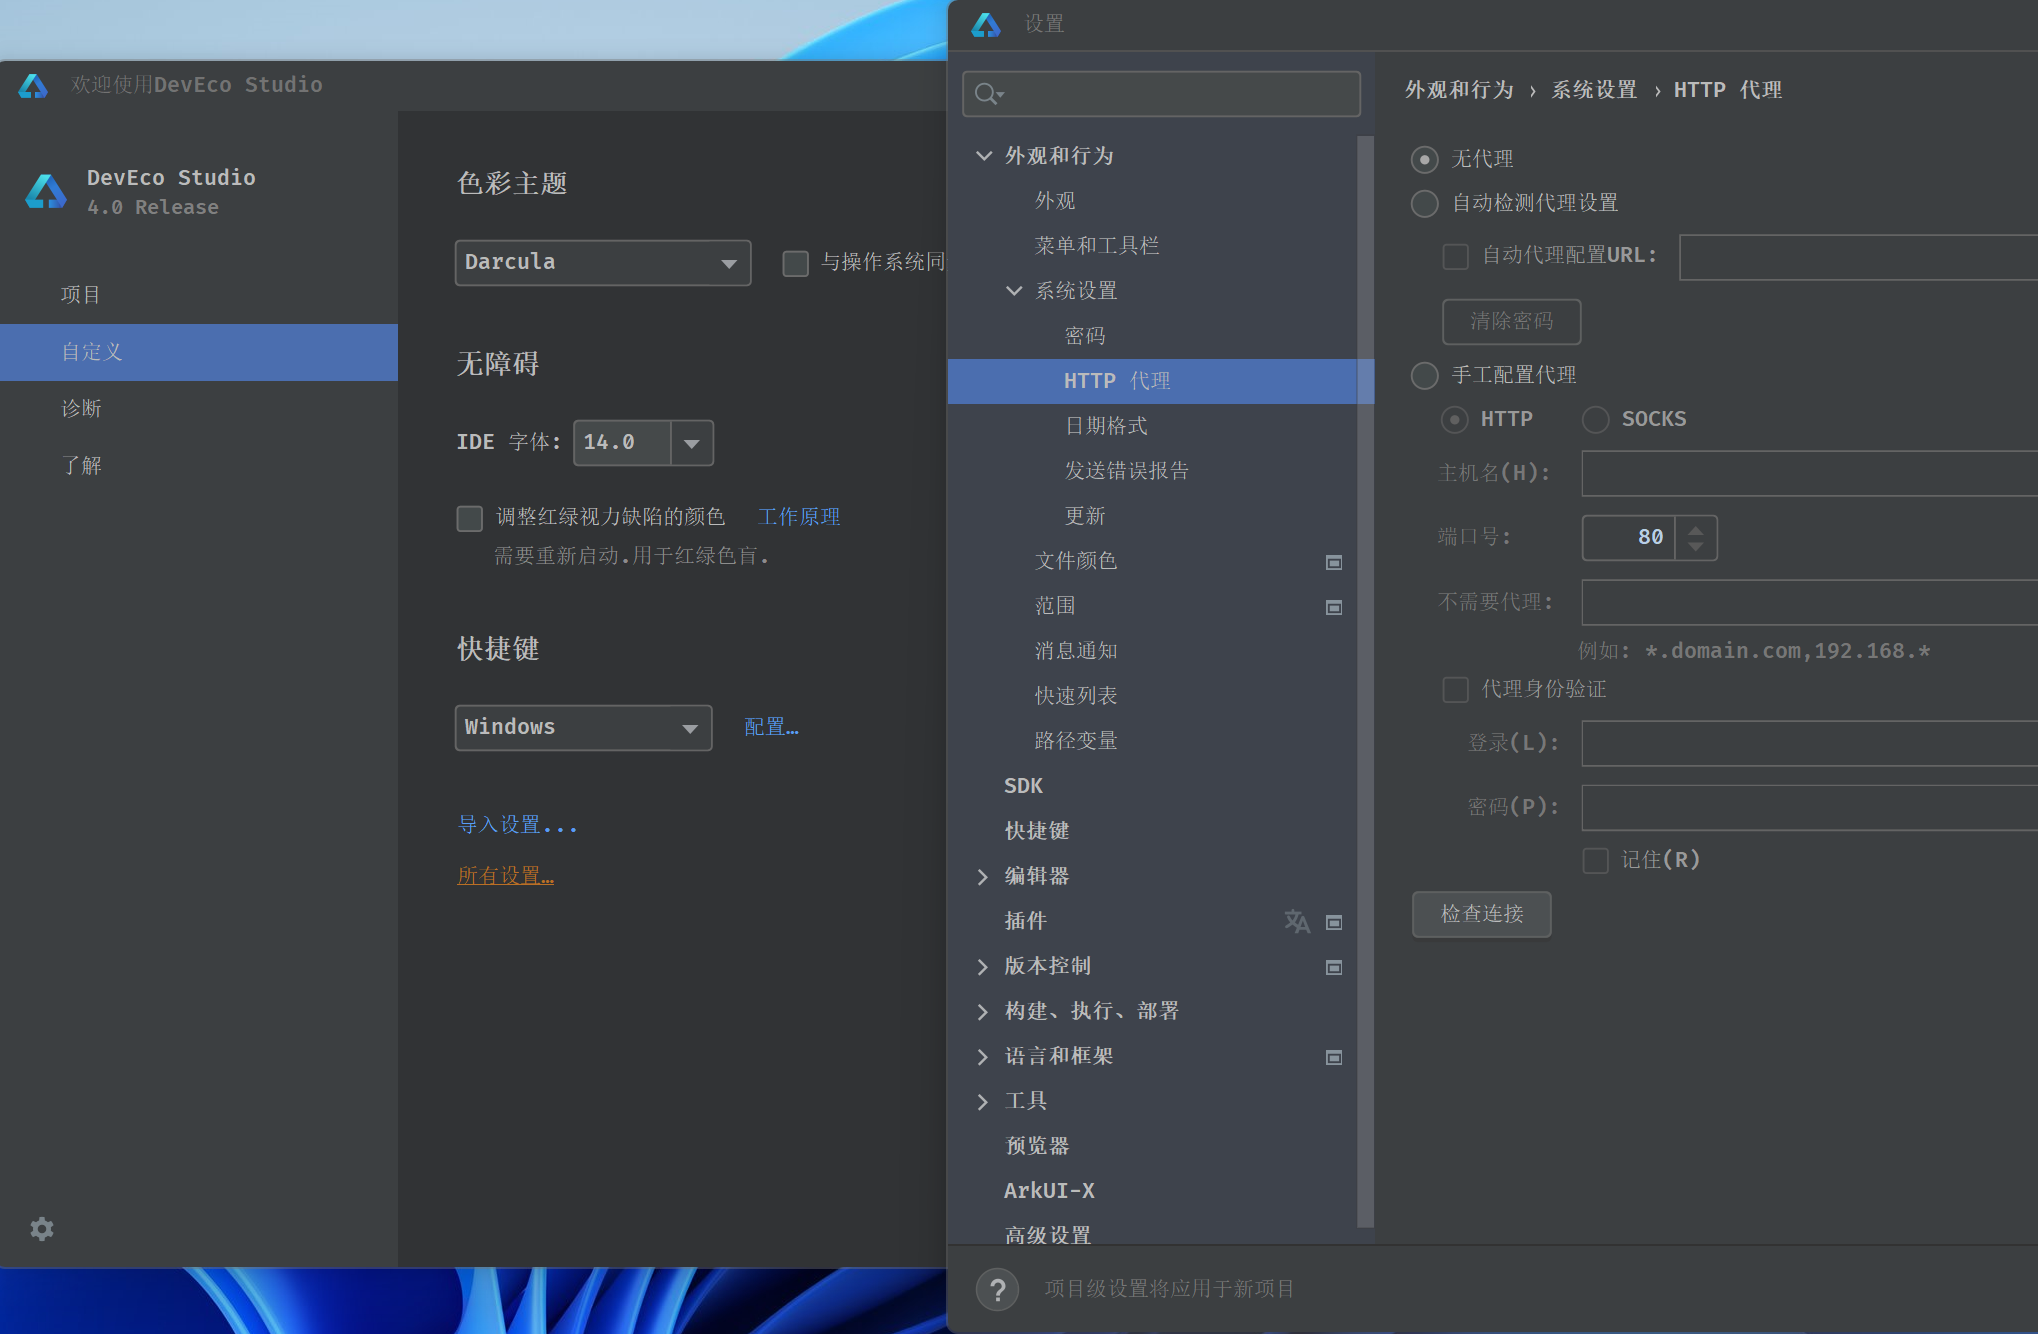Click the DevEco Studio 4.0 Release logo

click(46, 191)
